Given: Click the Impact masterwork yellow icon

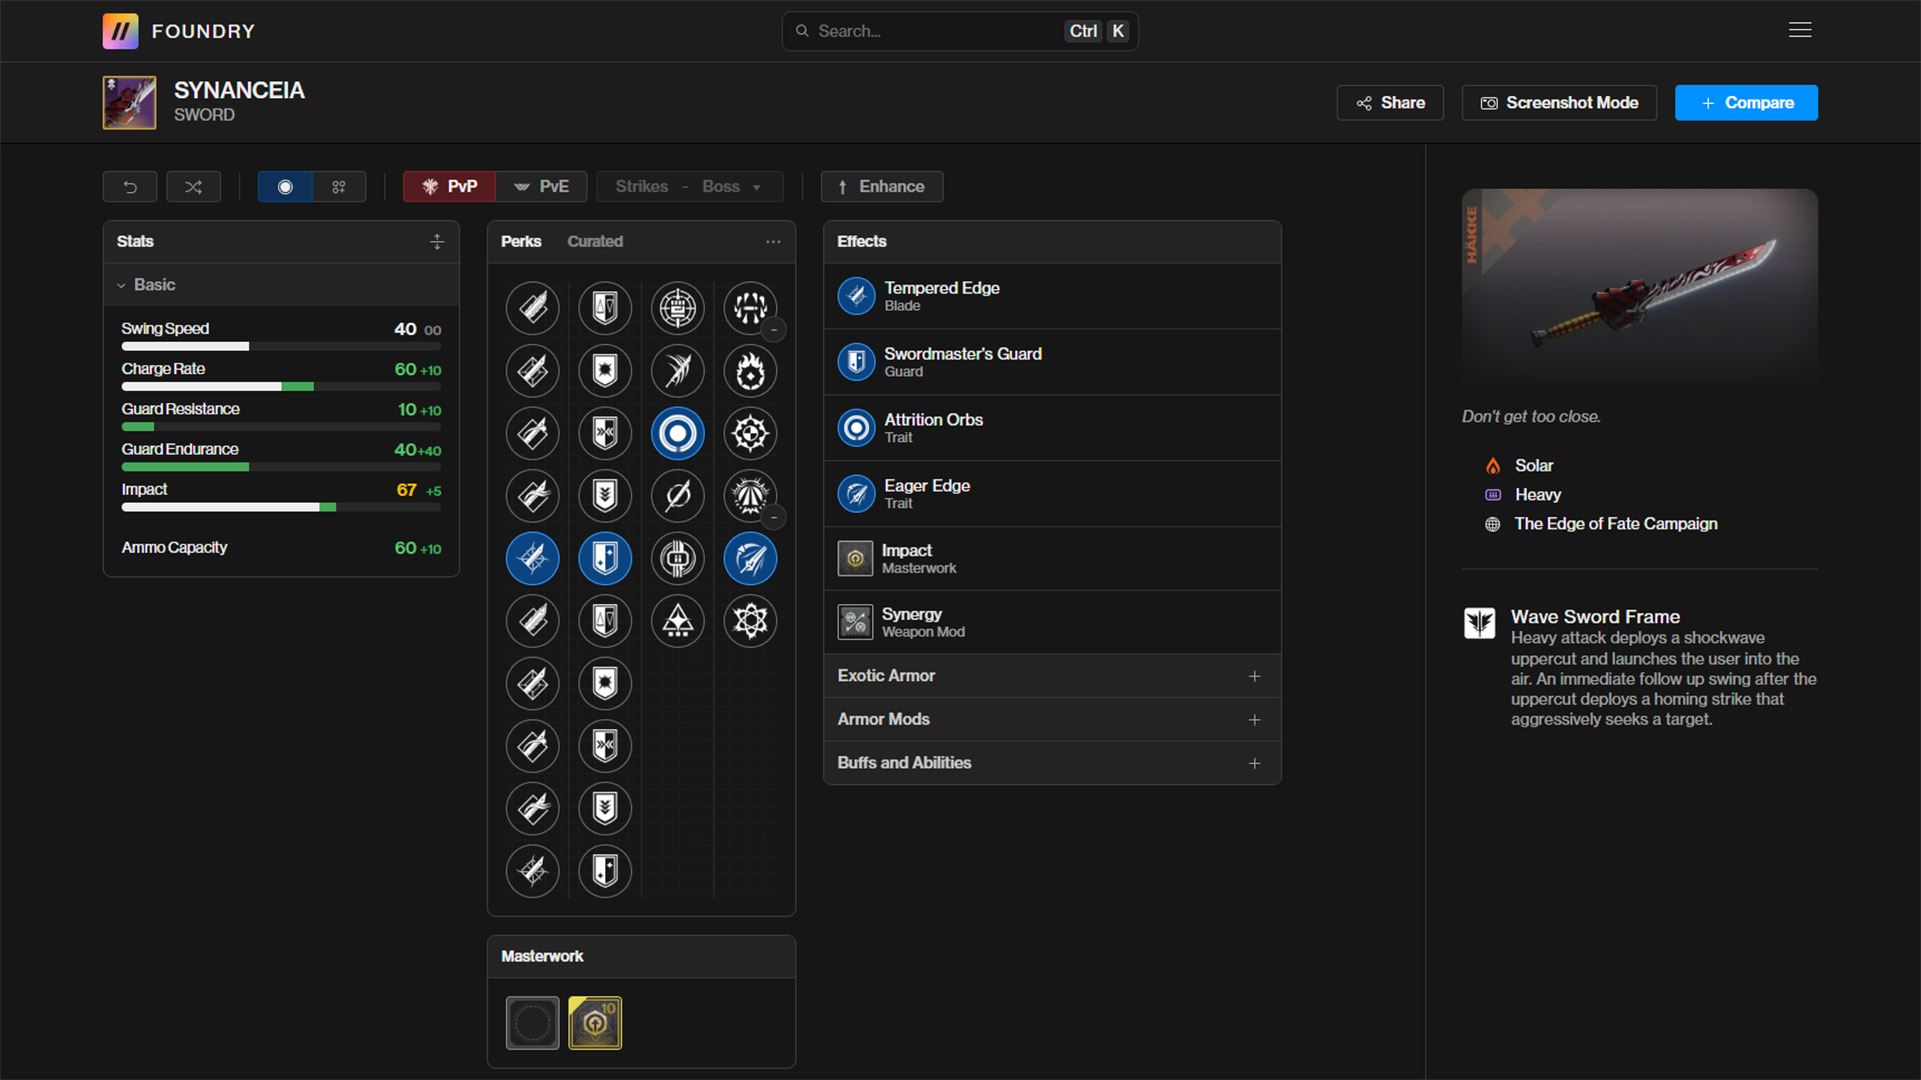Looking at the screenshot, I should pyautogui.click(x=595, y=1022).
